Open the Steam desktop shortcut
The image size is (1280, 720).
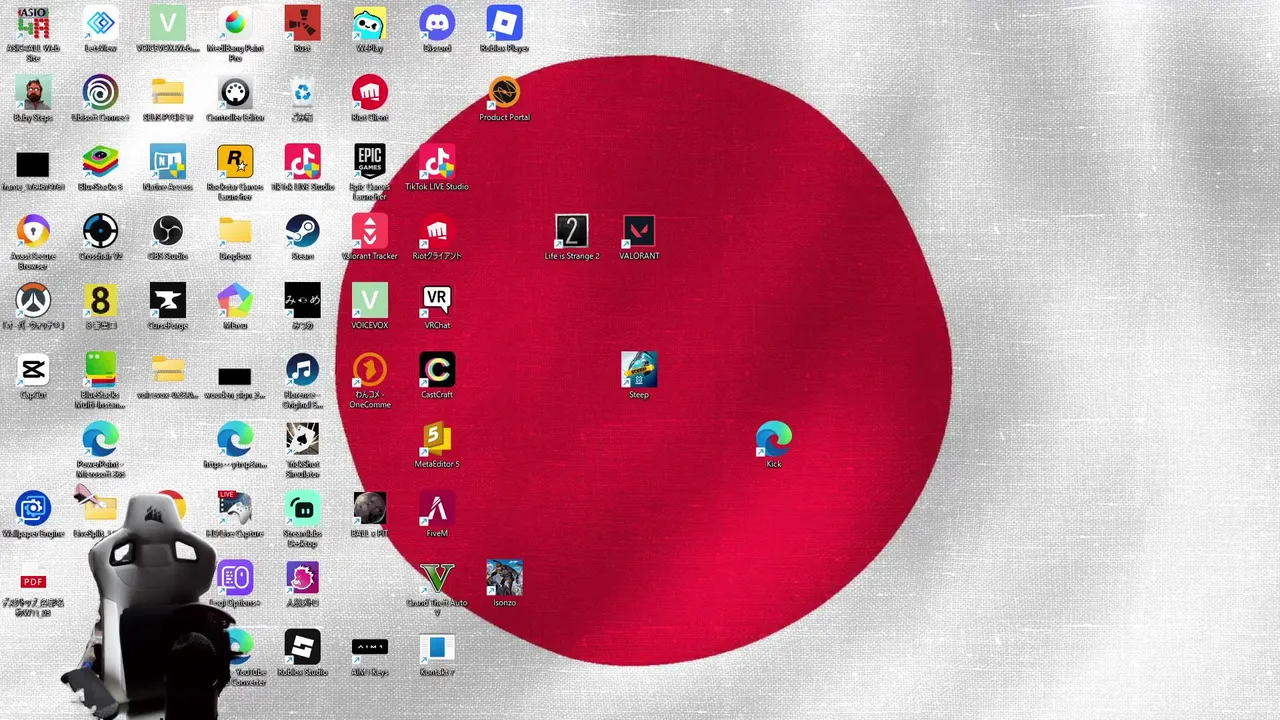click(x=302, y=232)
